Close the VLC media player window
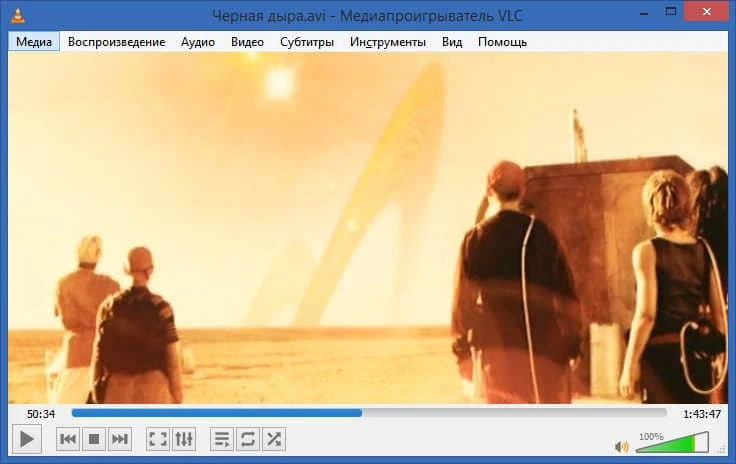This screenshot has height=464, width=736. coord(707,12)
